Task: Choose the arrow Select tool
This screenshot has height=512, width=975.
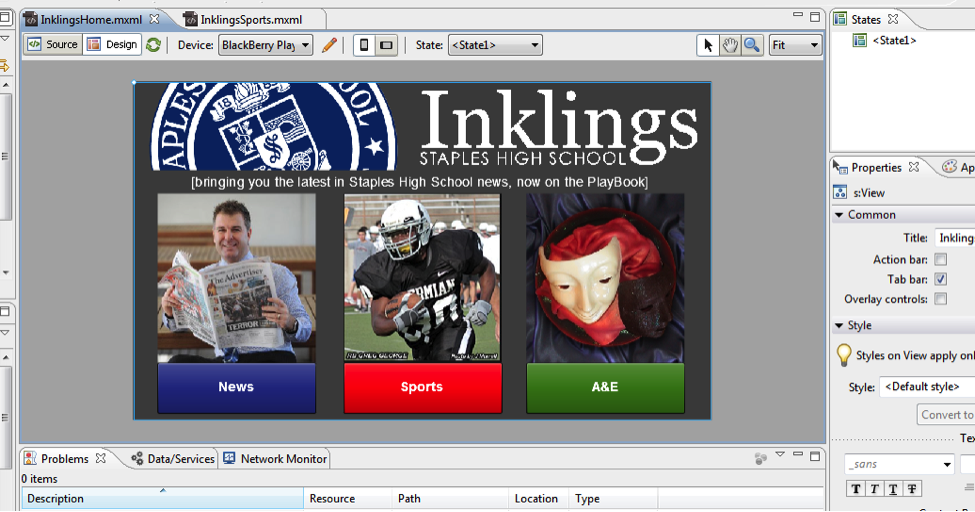Action: click(x=708, y=45)
